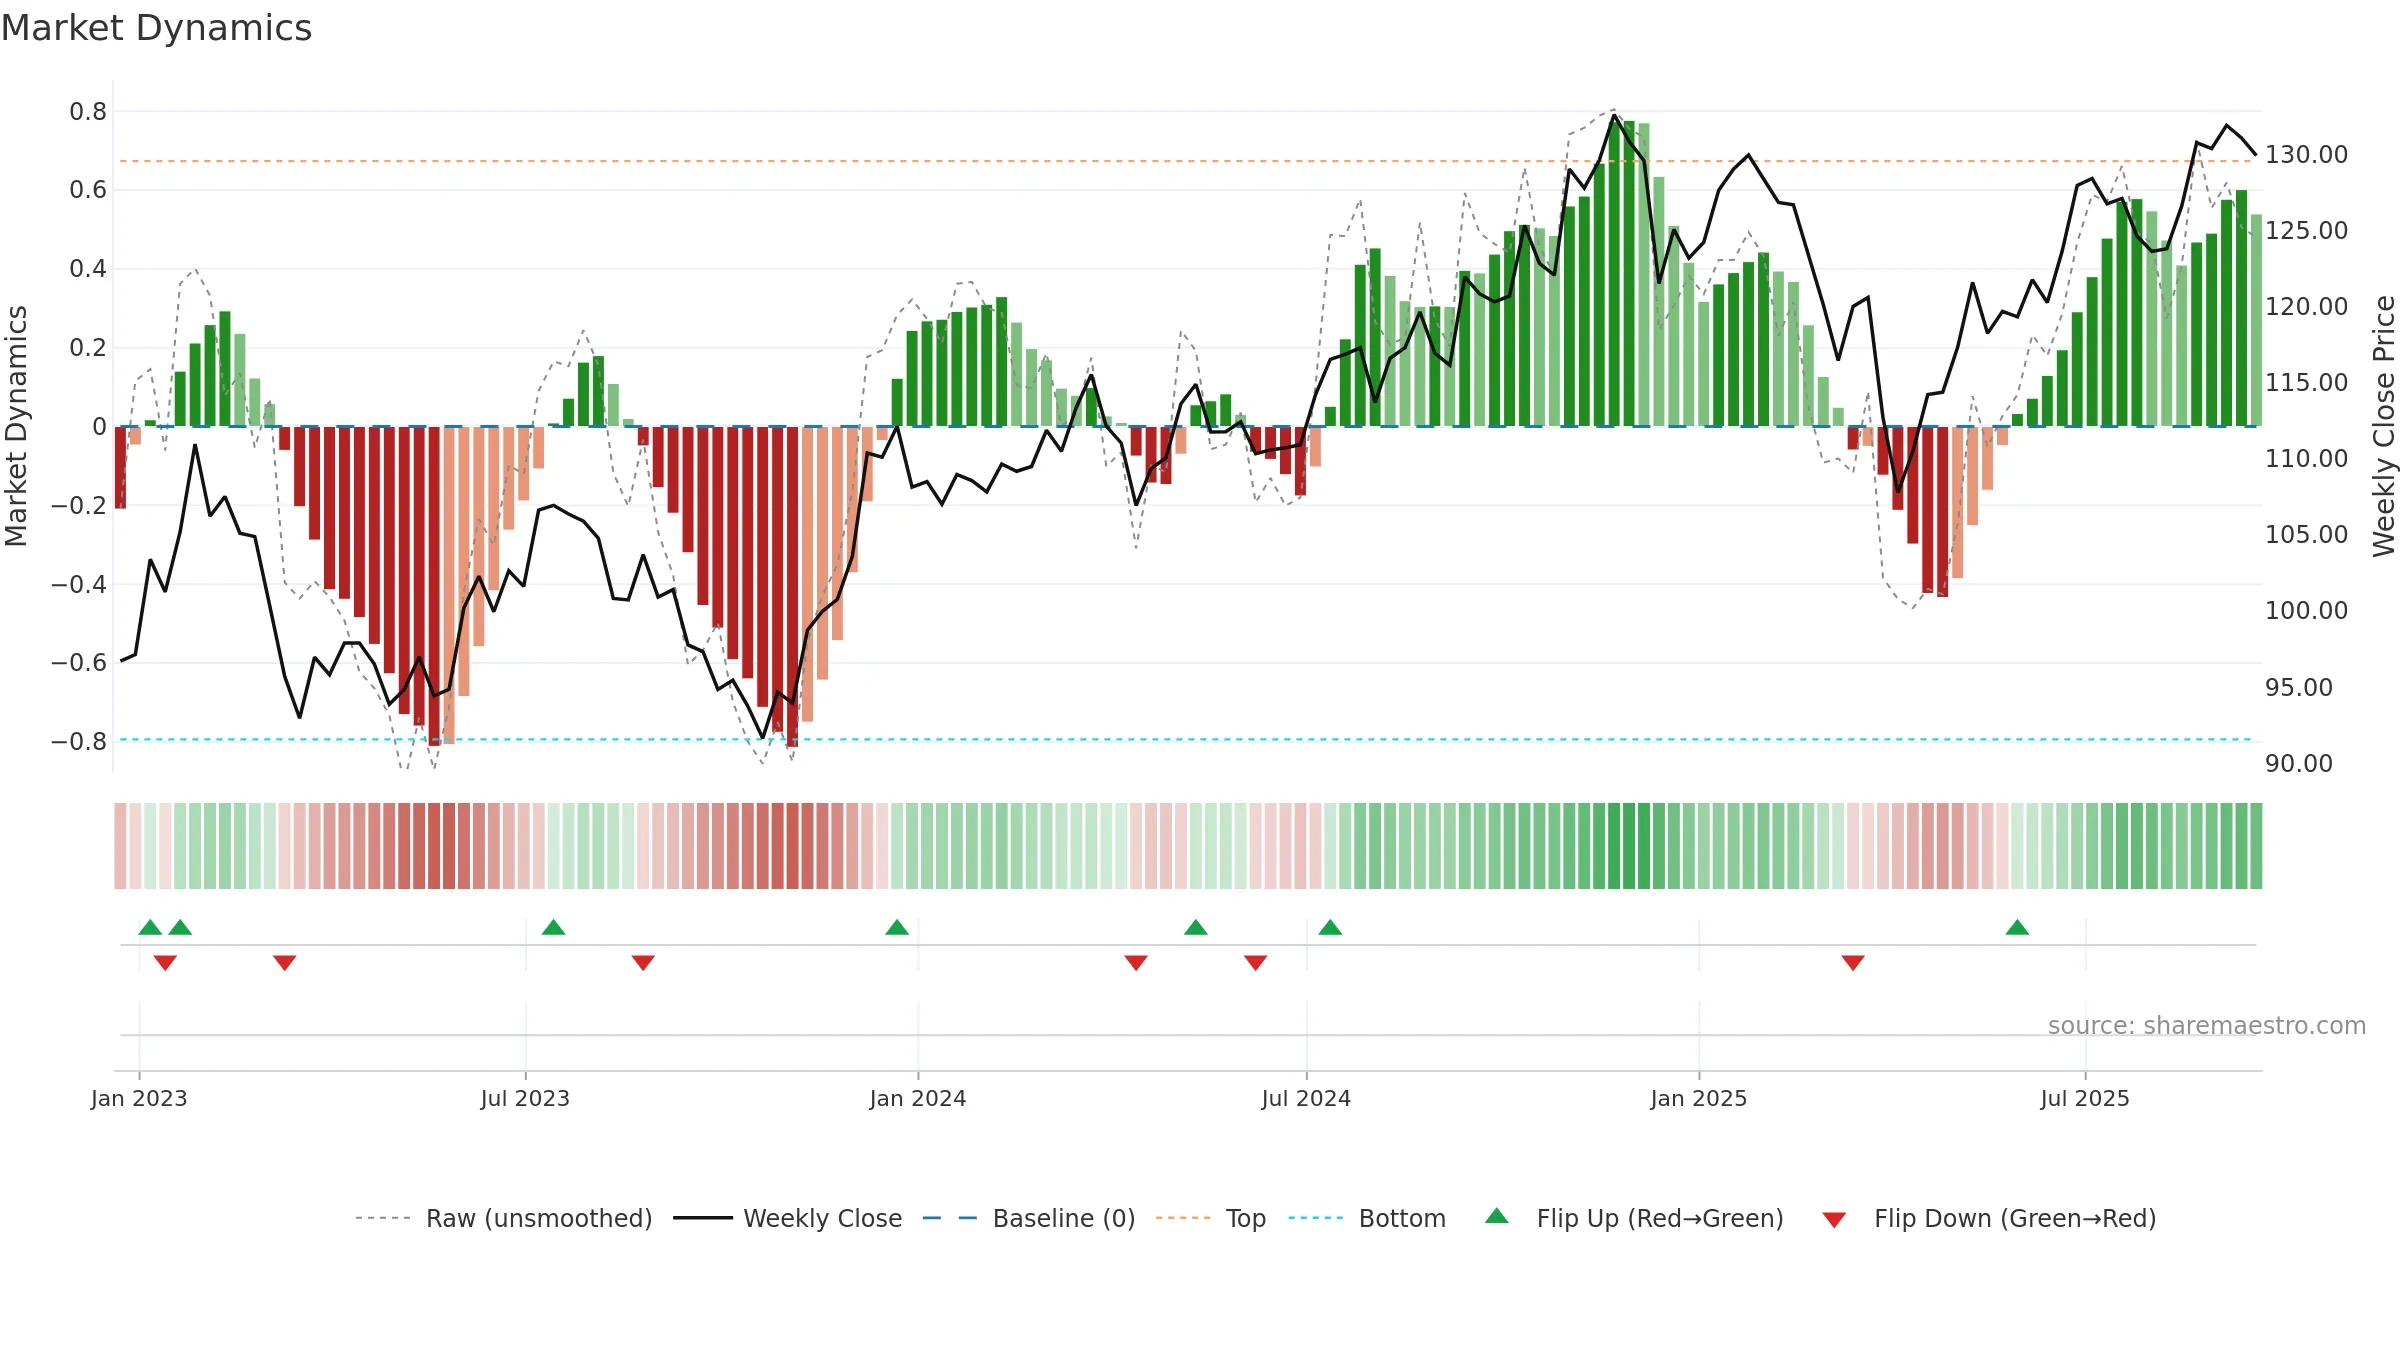
Task: Click the green Flip Up legend triangle
Action: pos(1497,1216)
